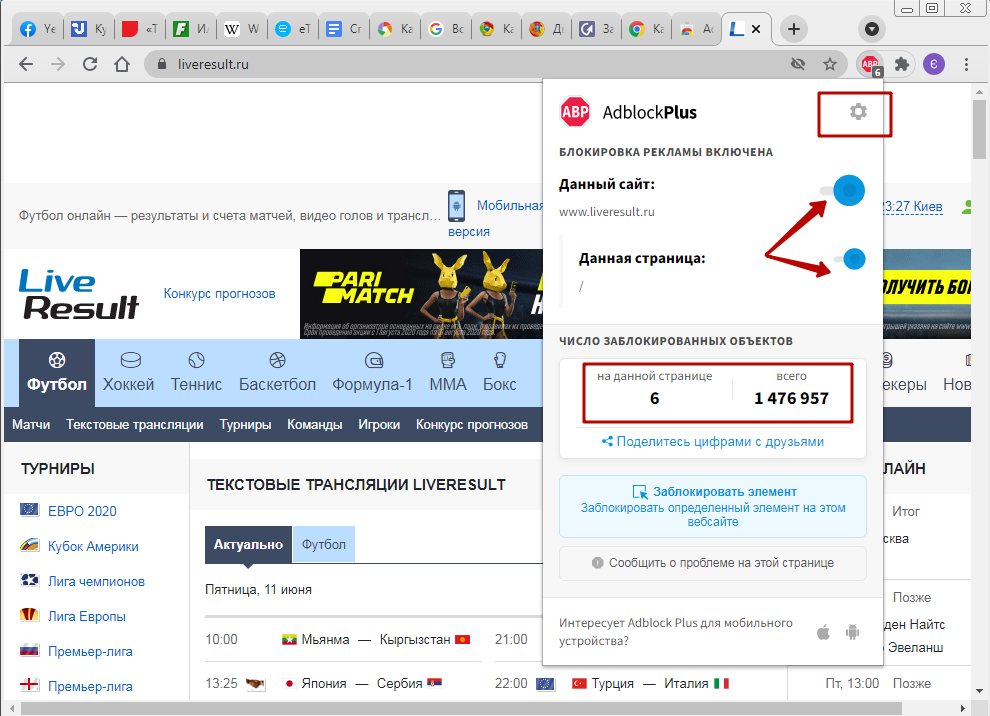Open the Extensions puzzle icon
The height and width of the screenshot is (716, 990).
[902, 64]
